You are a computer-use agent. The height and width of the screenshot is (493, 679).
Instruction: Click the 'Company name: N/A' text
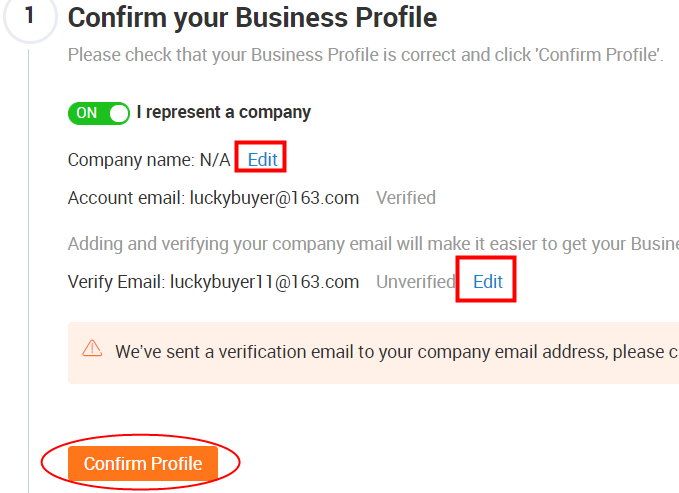(x=149, y=160)
